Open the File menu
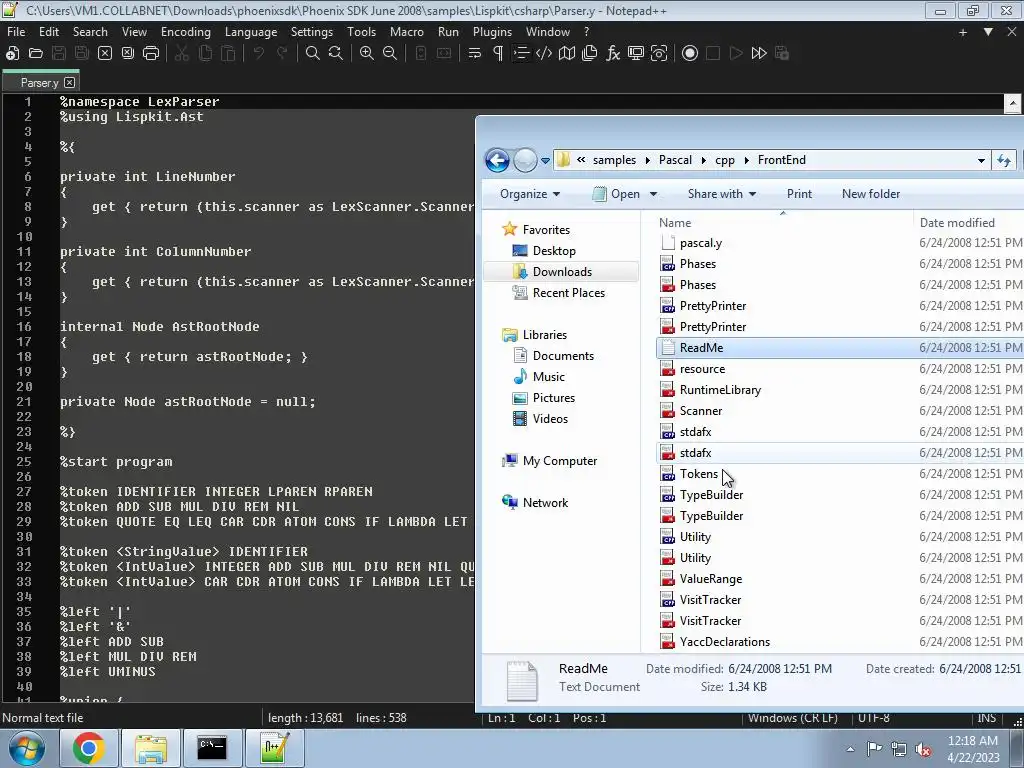The height and width of the screenshot is (768, 1024). coord(16,31)
